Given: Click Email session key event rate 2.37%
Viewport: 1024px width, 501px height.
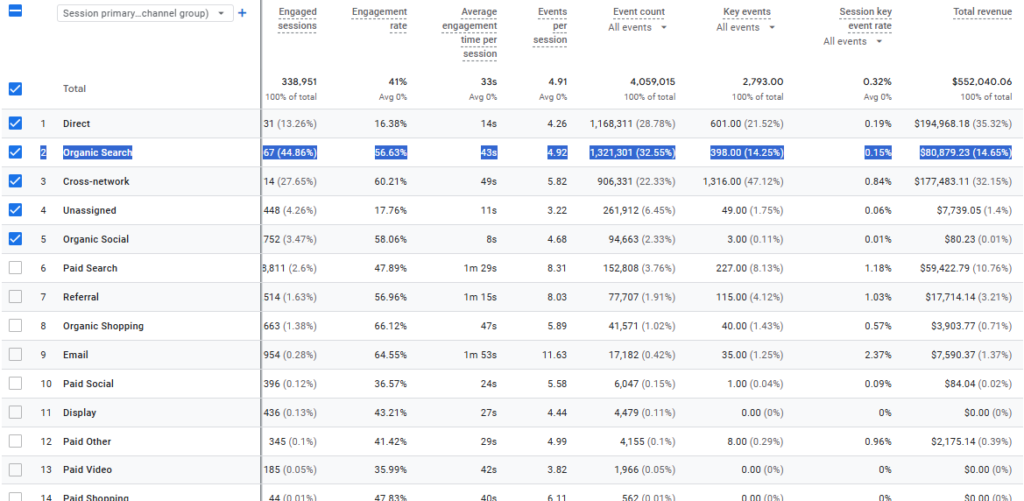Looking at the screenshot, I should [x=878, y=355].
